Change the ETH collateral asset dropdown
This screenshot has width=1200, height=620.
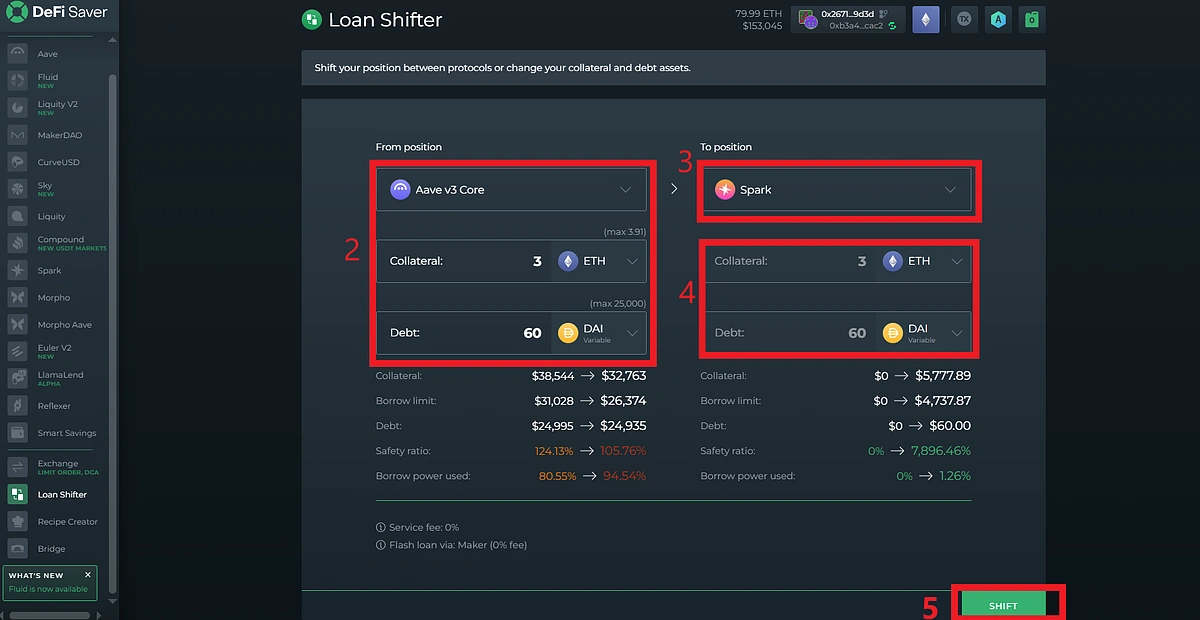coord(597,261)
